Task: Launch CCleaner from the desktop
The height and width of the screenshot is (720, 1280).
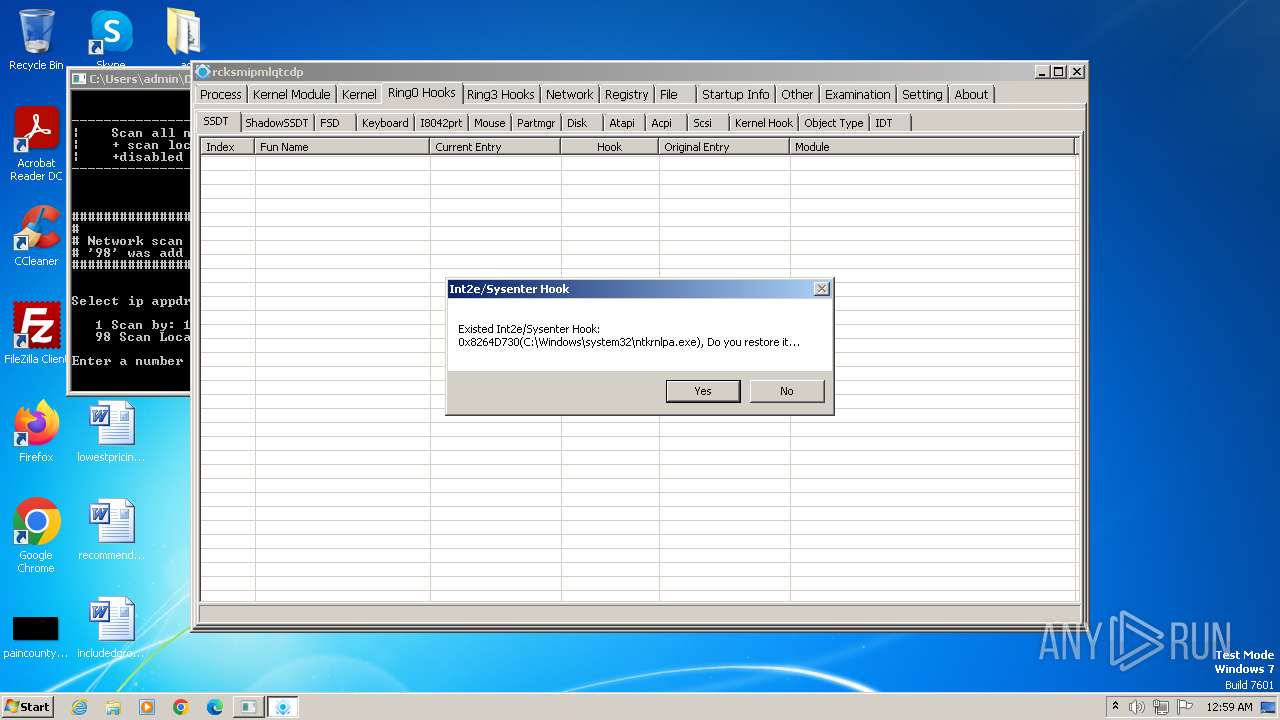Action: click(x=36, y=237)
